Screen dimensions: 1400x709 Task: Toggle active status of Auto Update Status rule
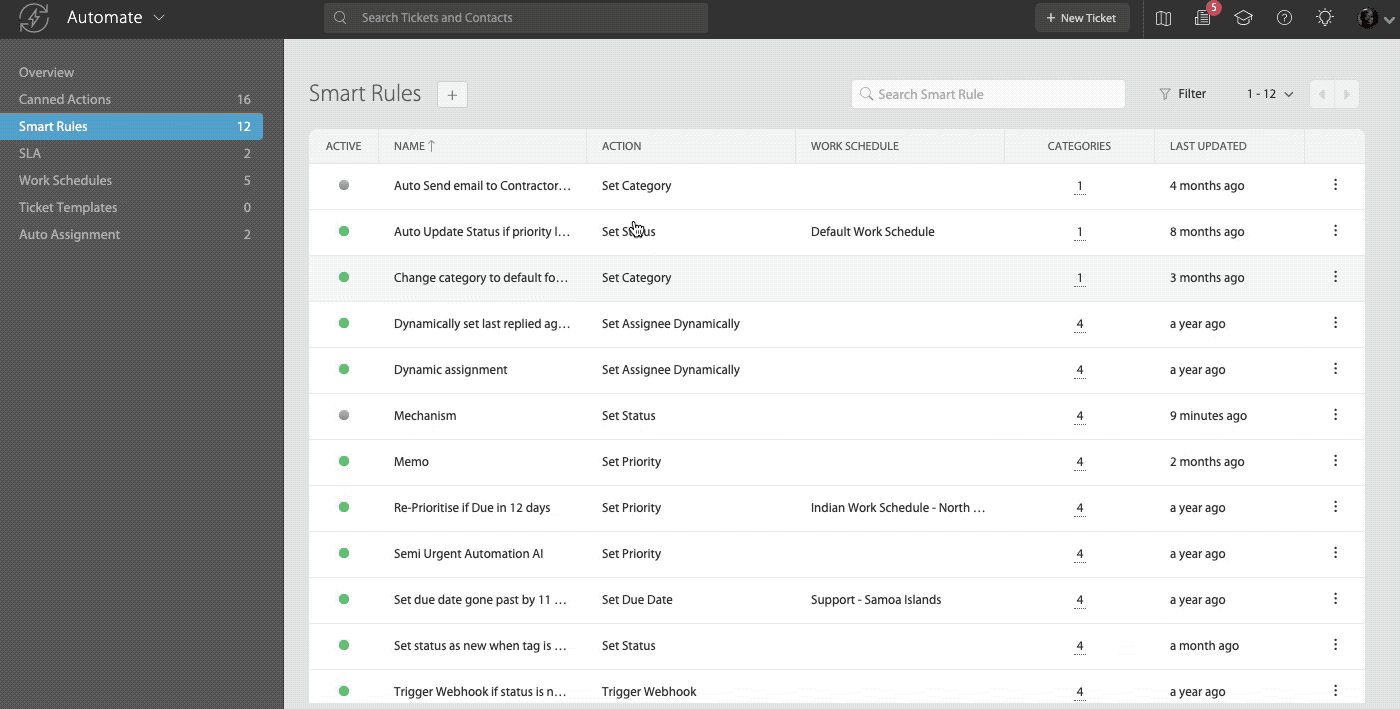coord(344,231)
